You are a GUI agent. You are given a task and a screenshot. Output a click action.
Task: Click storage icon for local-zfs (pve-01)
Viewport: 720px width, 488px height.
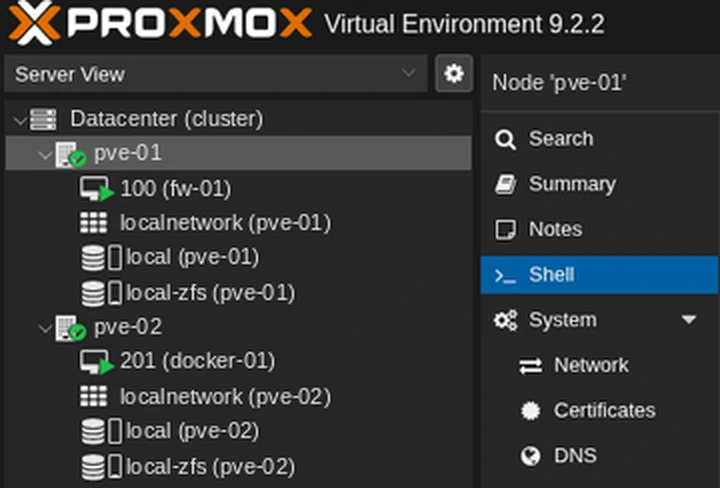coord(101,293)
